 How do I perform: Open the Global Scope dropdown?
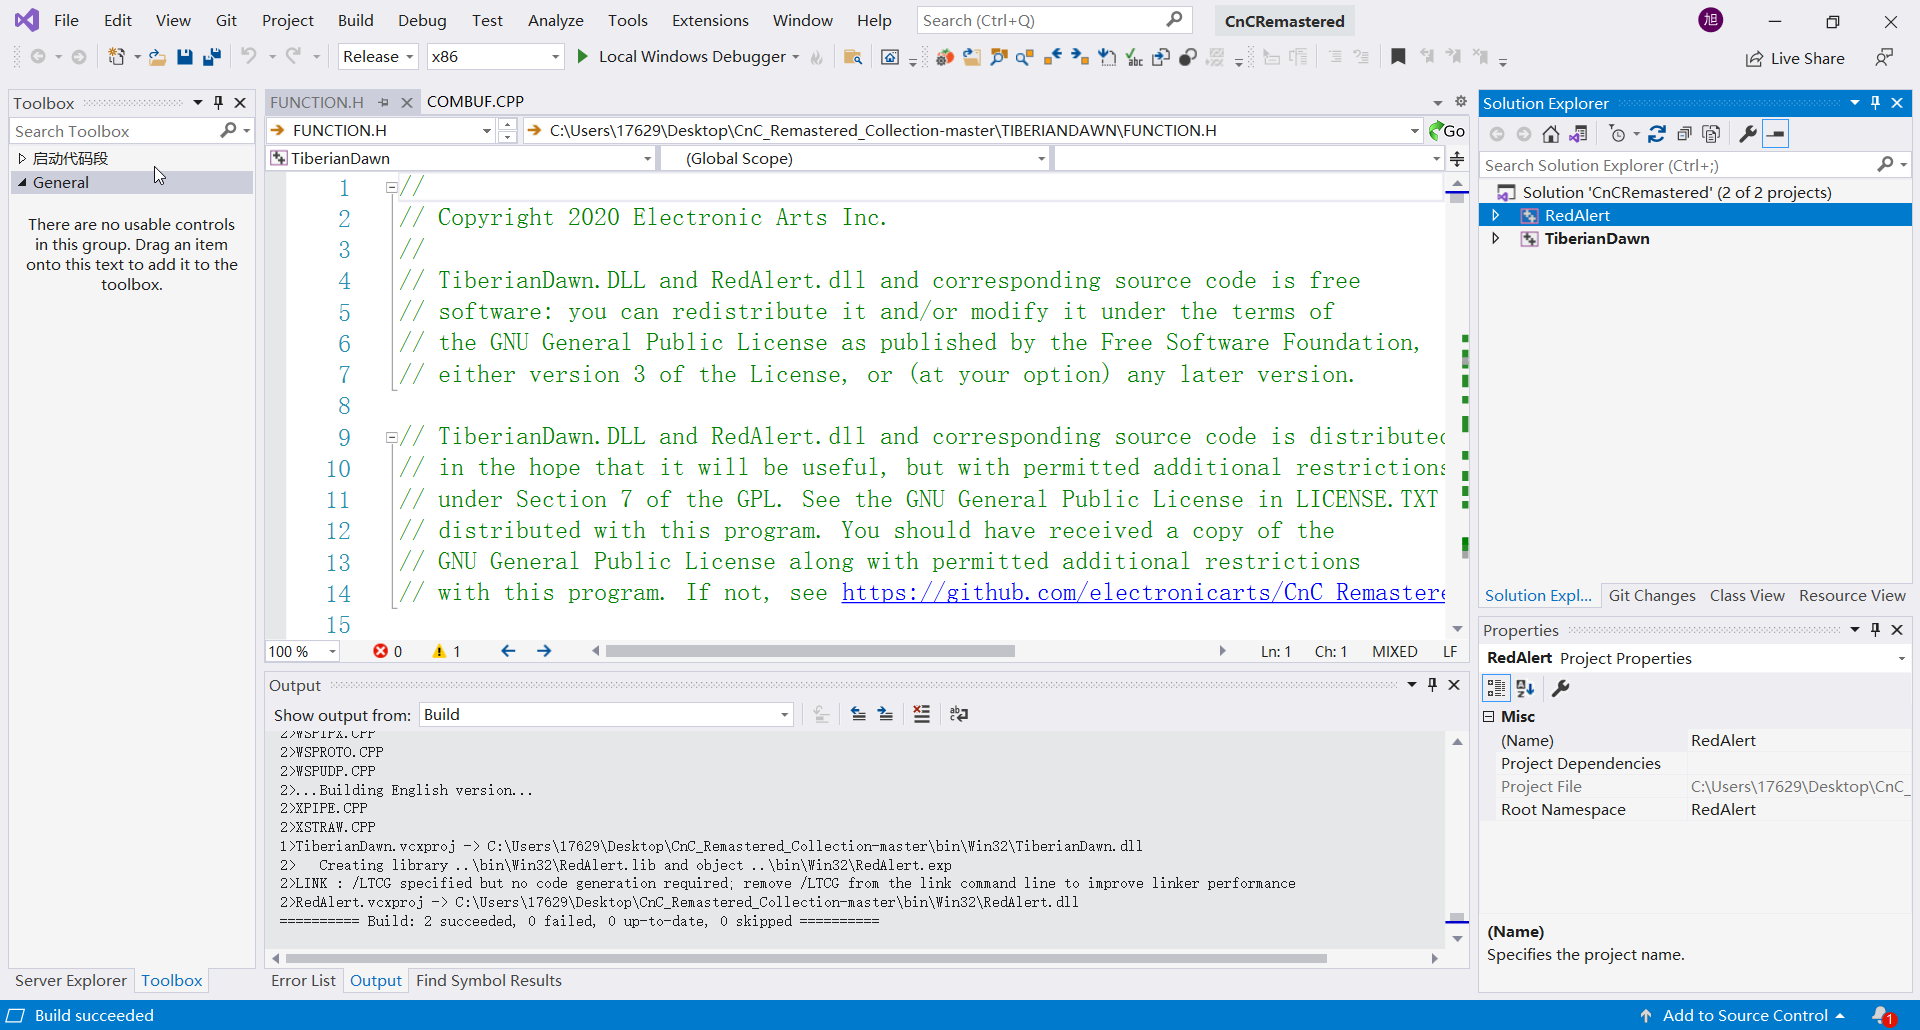pos(856,159)
